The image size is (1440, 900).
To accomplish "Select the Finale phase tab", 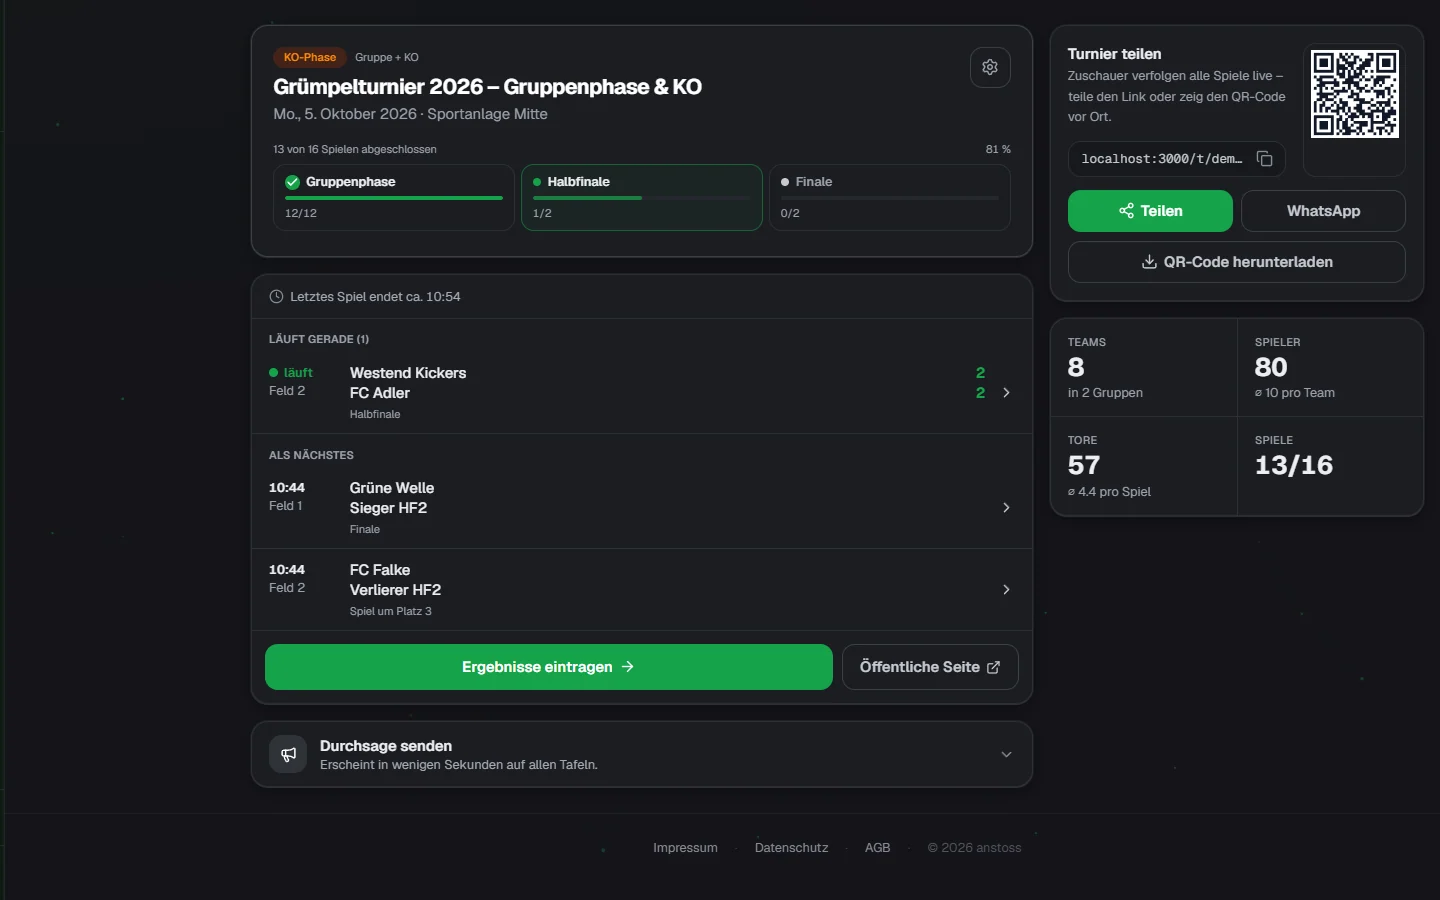I will (890, 198).
